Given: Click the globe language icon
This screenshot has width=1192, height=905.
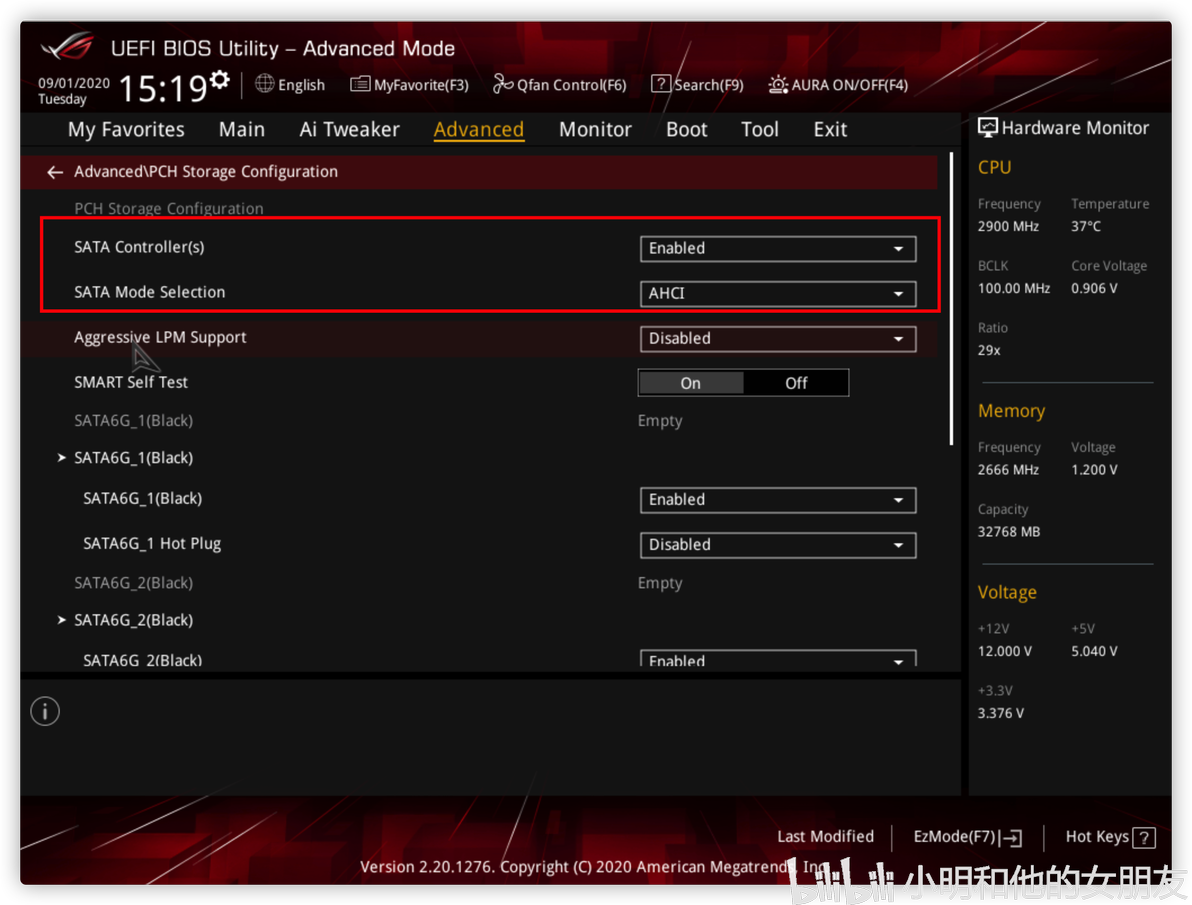Looking at the screenshot, I should pyautogui.click(x=264, y=84).
